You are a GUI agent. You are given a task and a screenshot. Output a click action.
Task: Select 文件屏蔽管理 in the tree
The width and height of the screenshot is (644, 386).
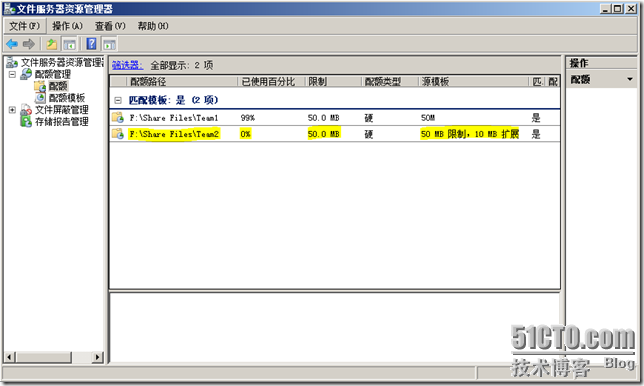[x=62, y=110]
